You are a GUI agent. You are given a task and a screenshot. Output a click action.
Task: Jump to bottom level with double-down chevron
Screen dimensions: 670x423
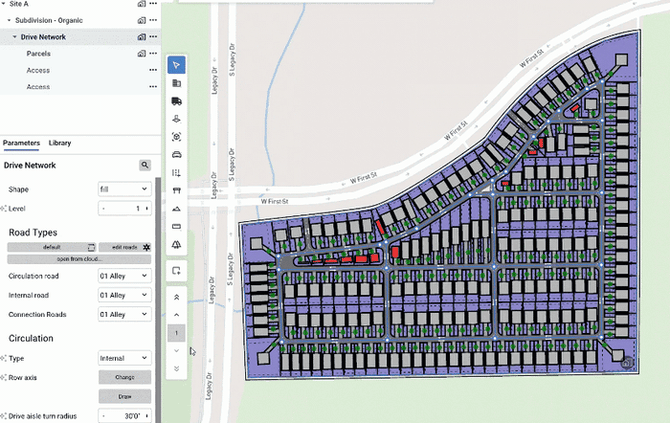(x=176, y=368)
